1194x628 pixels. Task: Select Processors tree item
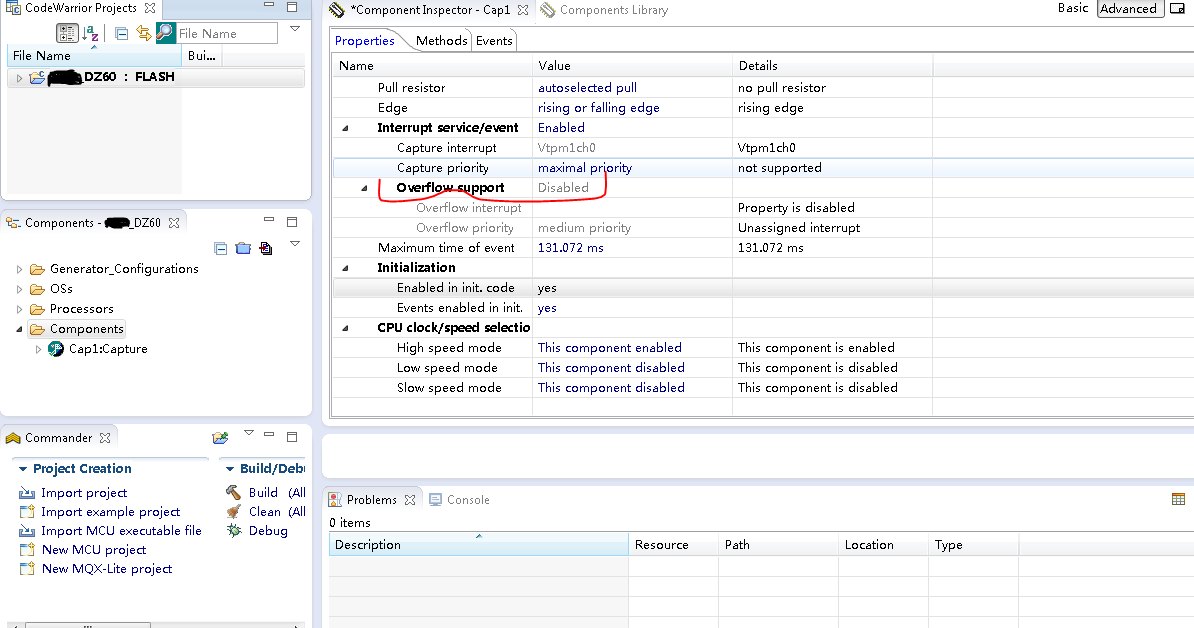click(x=81, y=308)
